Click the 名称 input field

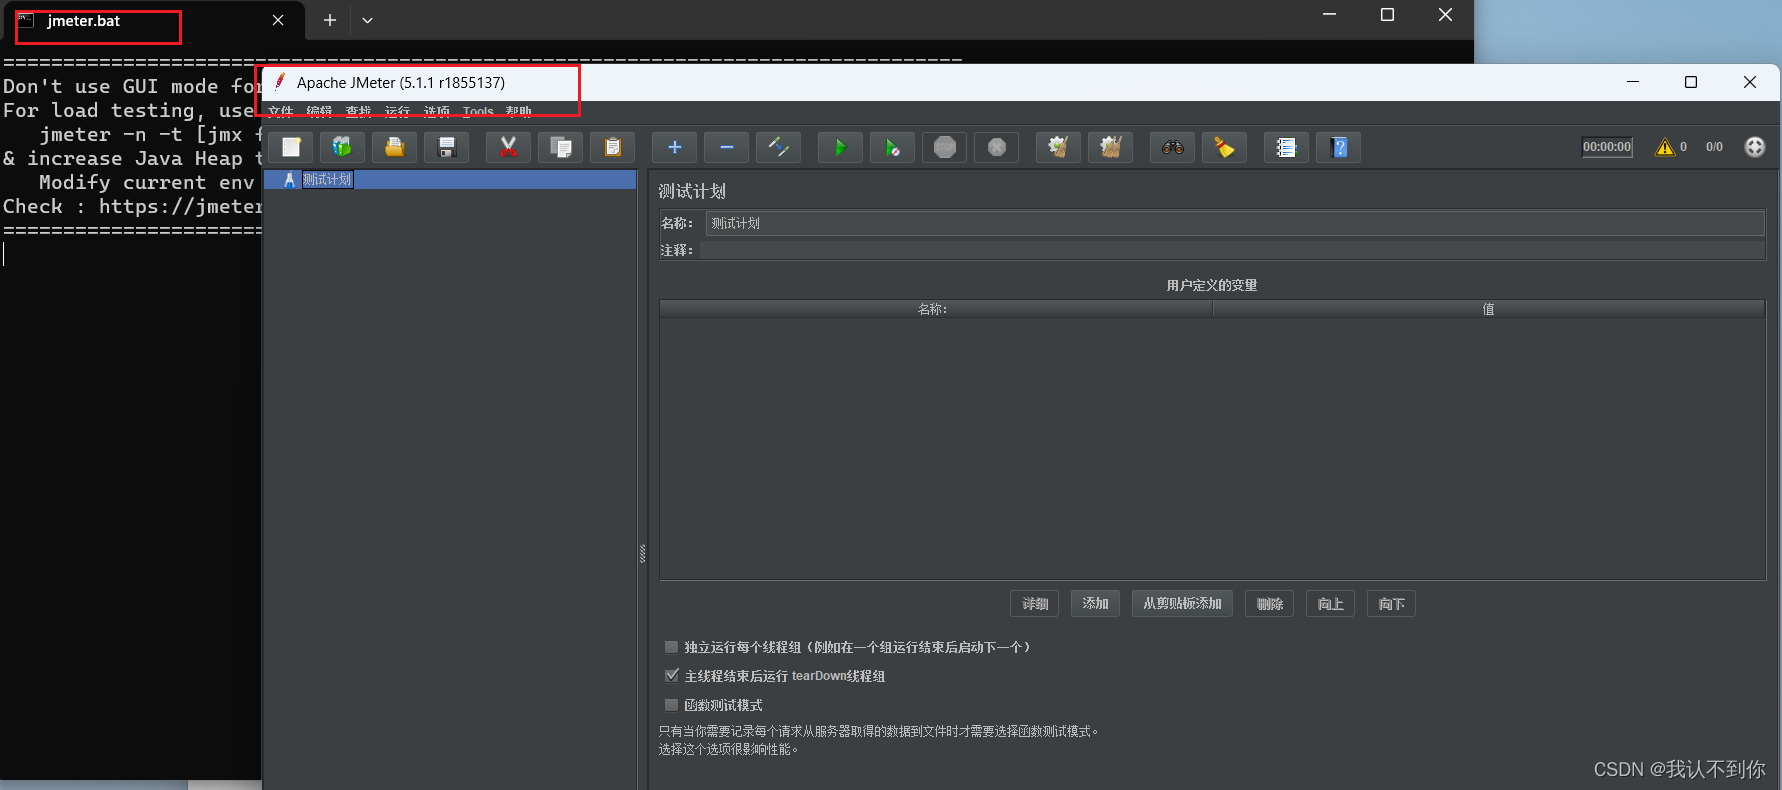[1235, 223]
